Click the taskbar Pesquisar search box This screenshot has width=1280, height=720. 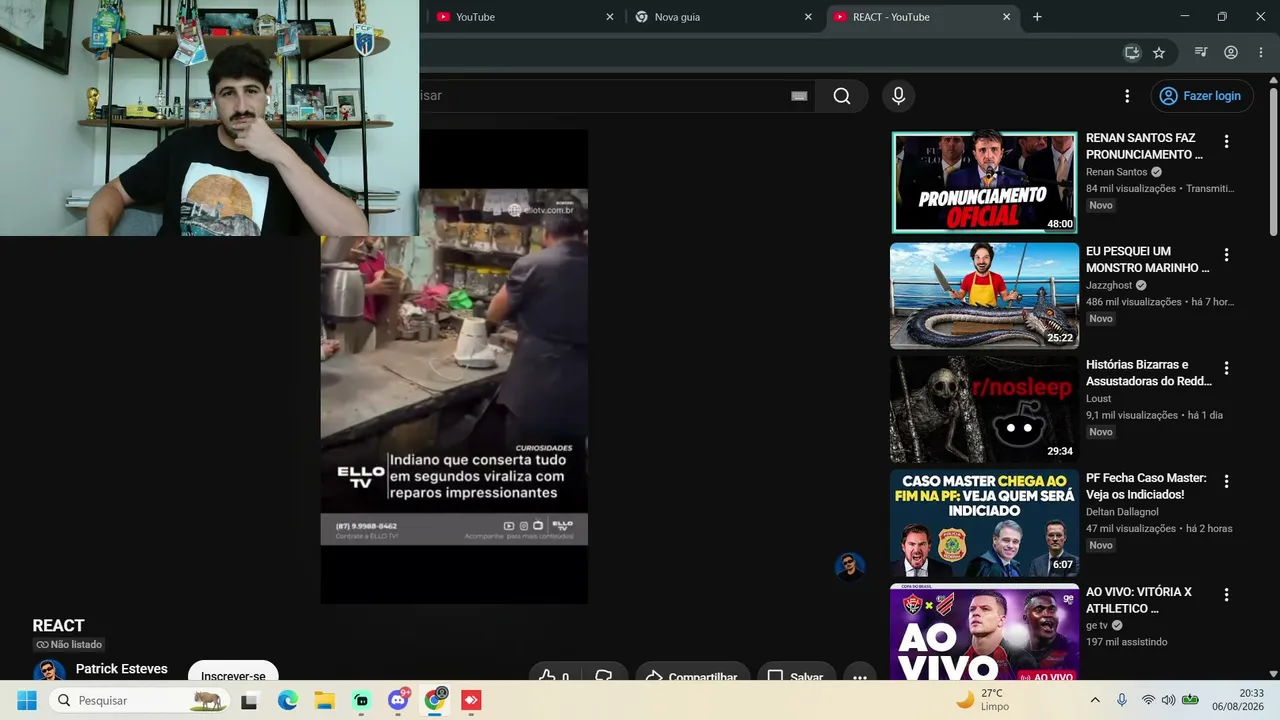click(x=138, y=700)
